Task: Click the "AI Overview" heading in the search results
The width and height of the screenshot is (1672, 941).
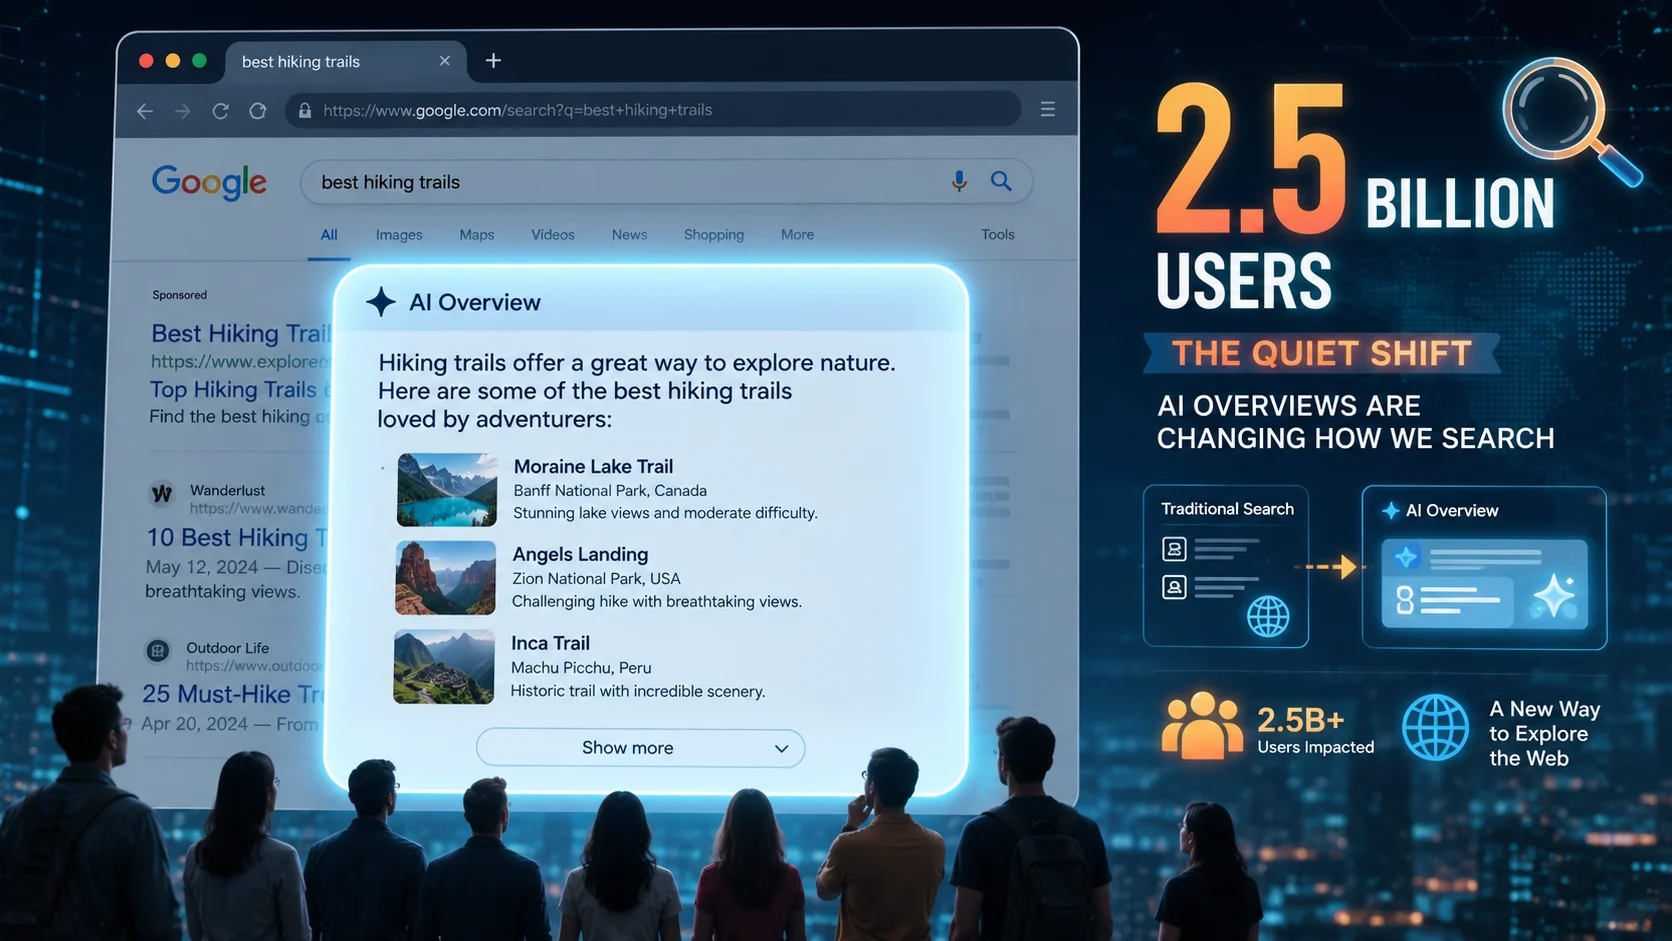Action: click(x=475, y=303)
